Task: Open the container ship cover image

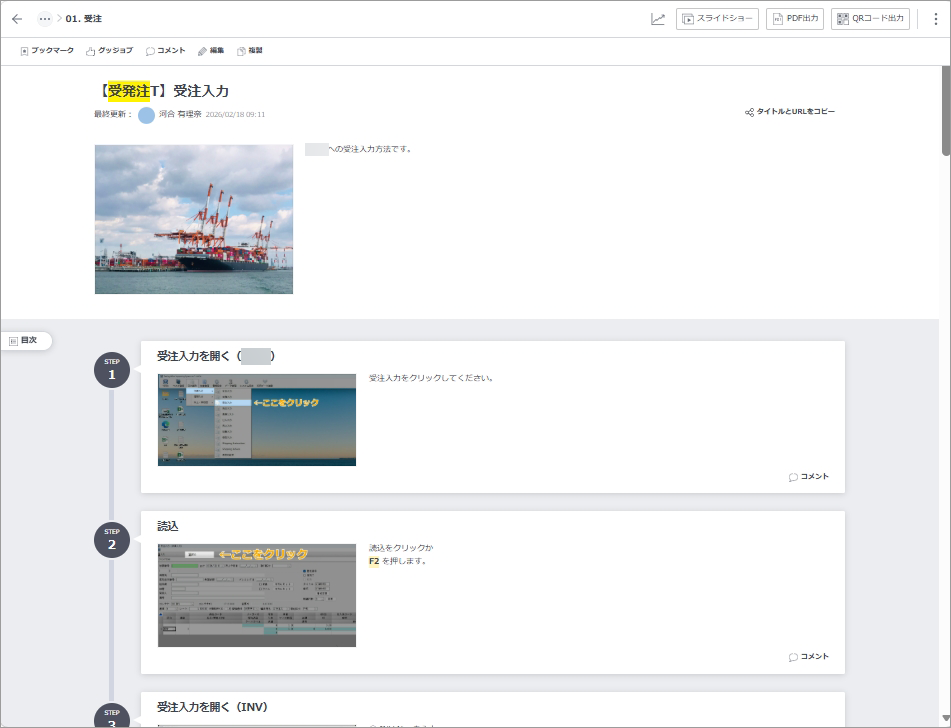Action: pos(194,219)
